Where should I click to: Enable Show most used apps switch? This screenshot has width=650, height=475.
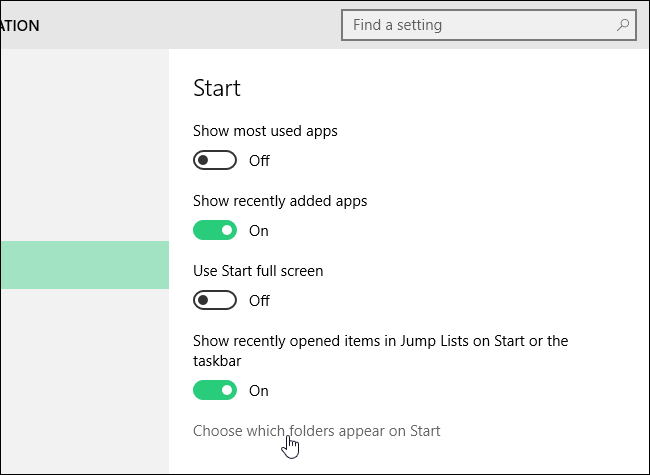tap(215, 160)
